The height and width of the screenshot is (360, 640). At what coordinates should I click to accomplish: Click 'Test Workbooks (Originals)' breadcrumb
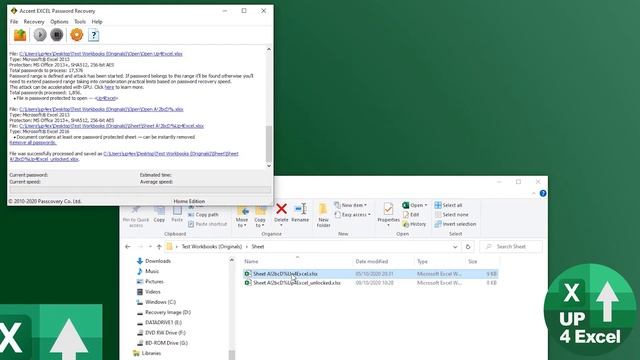click(211, 247)
